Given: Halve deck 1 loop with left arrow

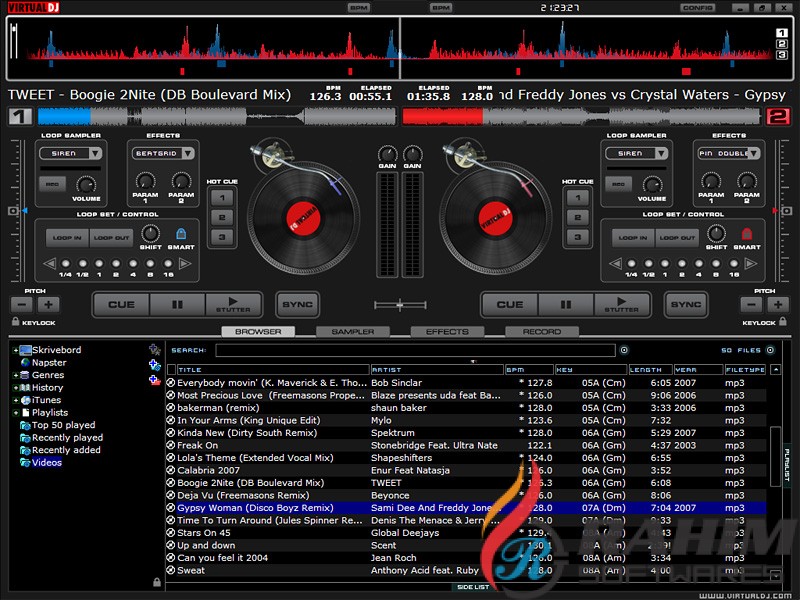Looking at the screenshot, I should point(49,264).
